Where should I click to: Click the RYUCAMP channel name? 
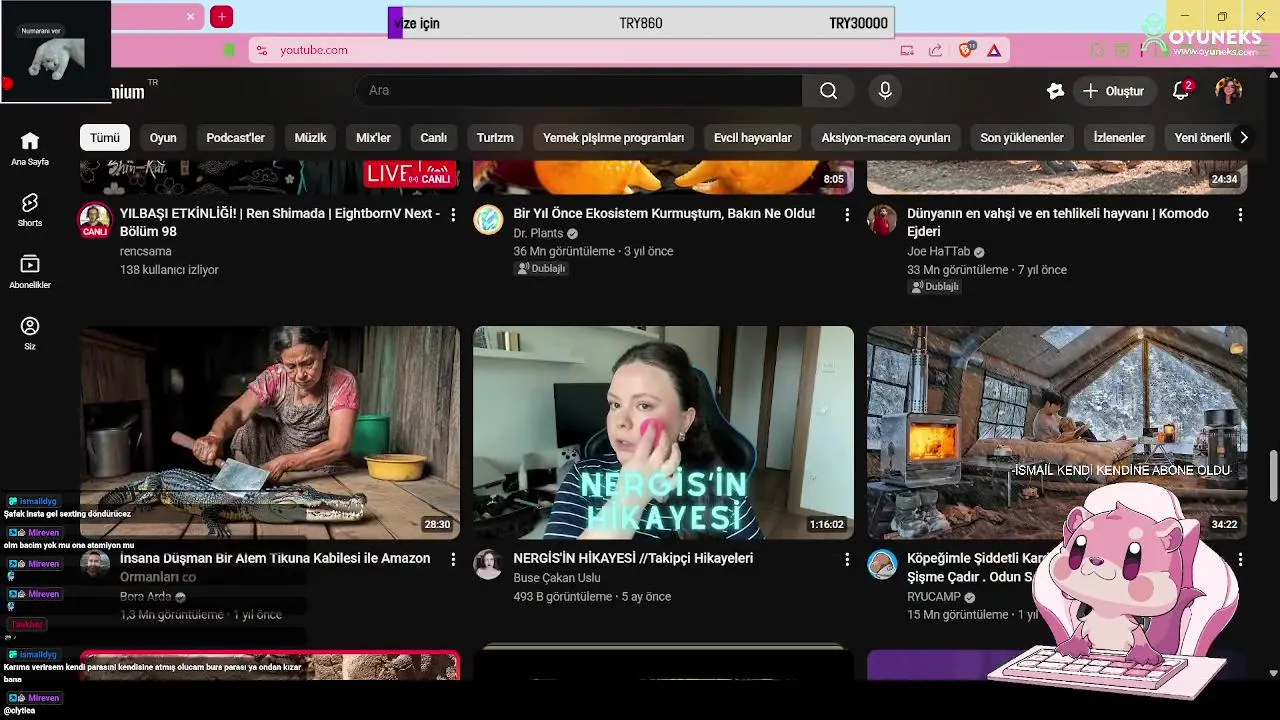[934, 597]
